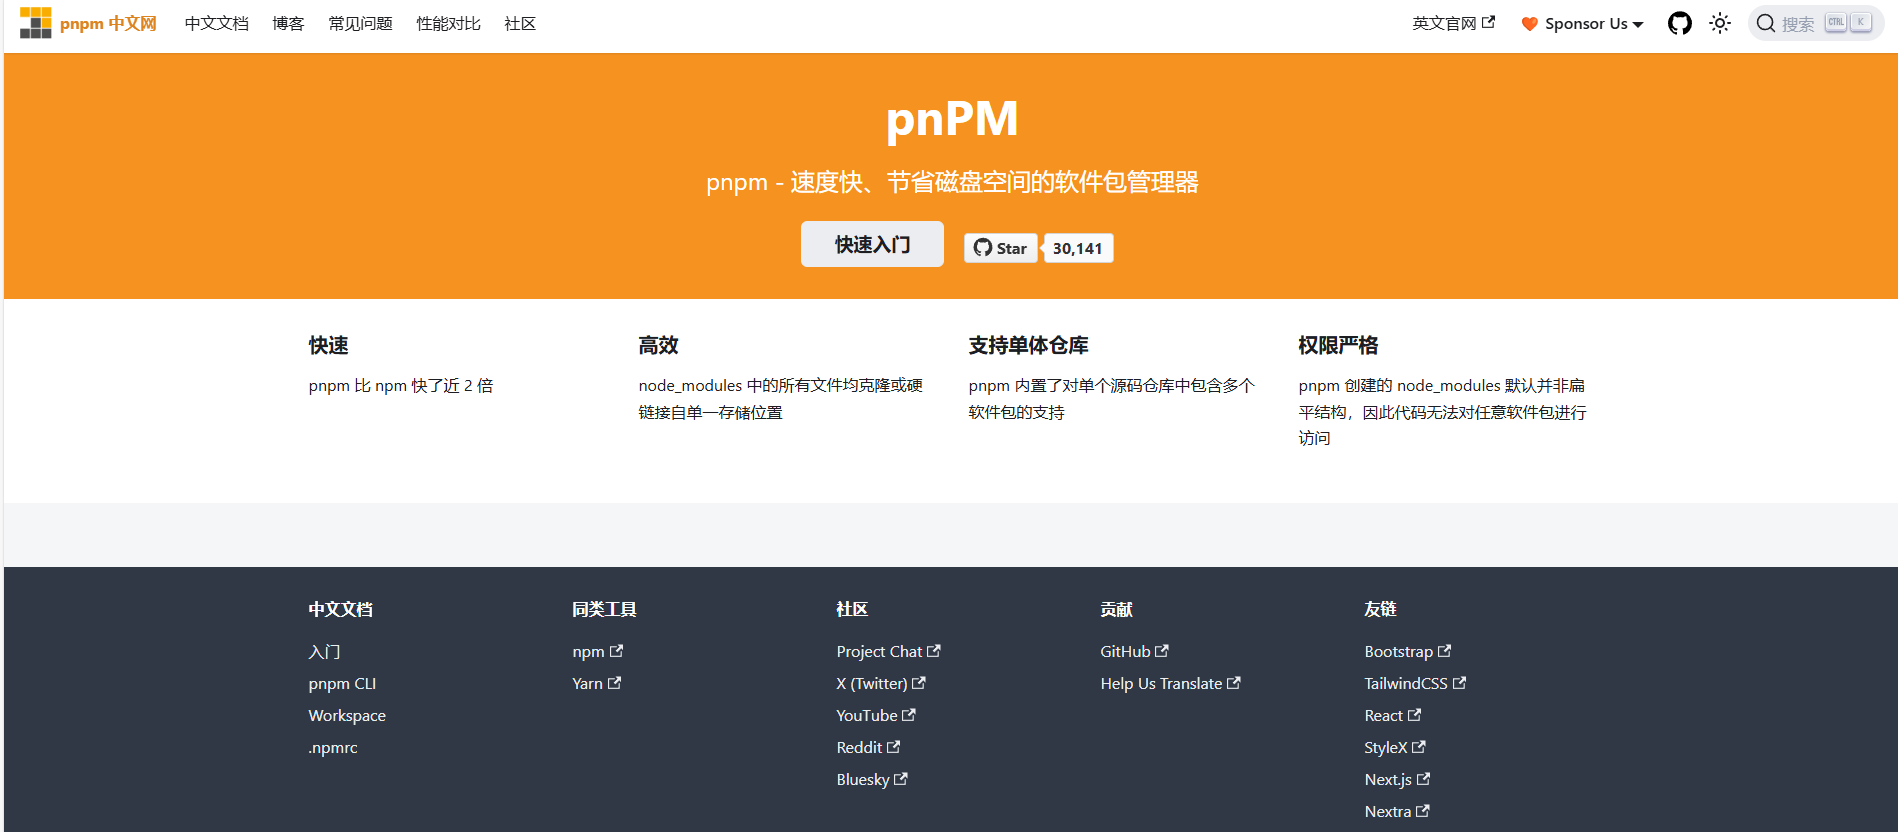Image resolution: width=1898 pixels, height=832 pixels.
Task: Open the footer npm external link
Action: point(598,652)
